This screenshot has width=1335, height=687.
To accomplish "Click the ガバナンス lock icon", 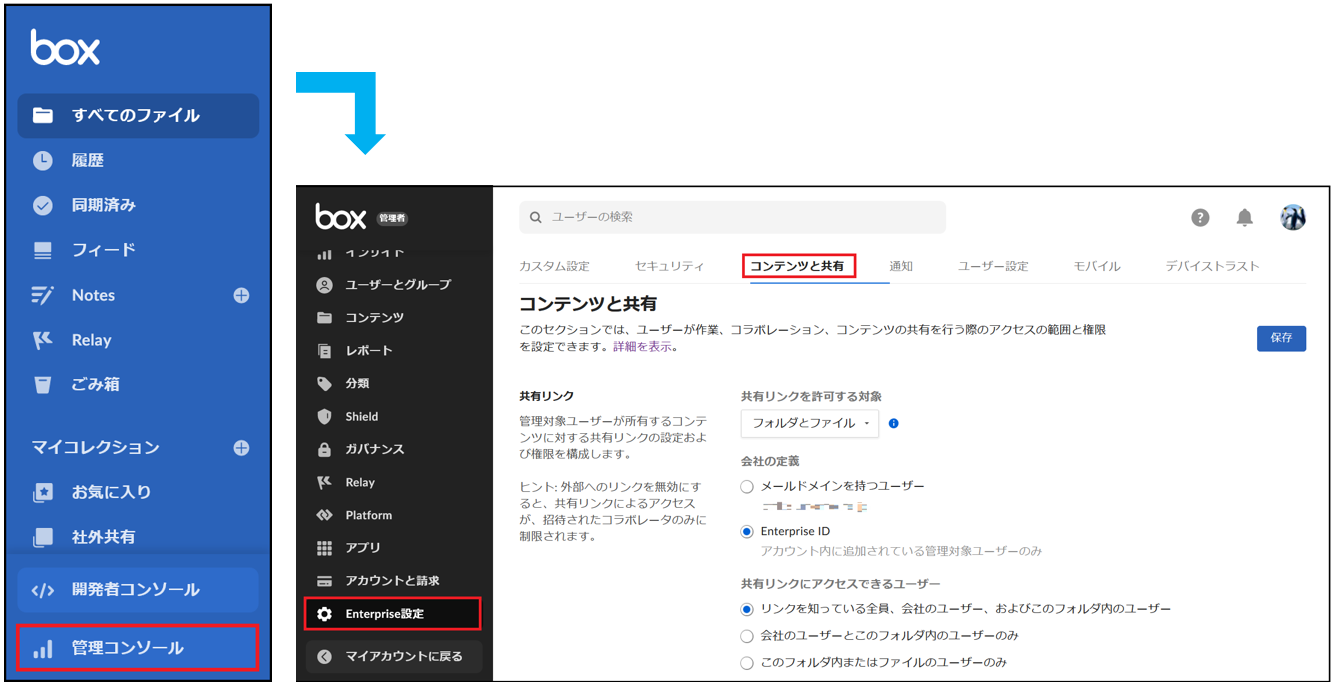I will coord(324,450).
